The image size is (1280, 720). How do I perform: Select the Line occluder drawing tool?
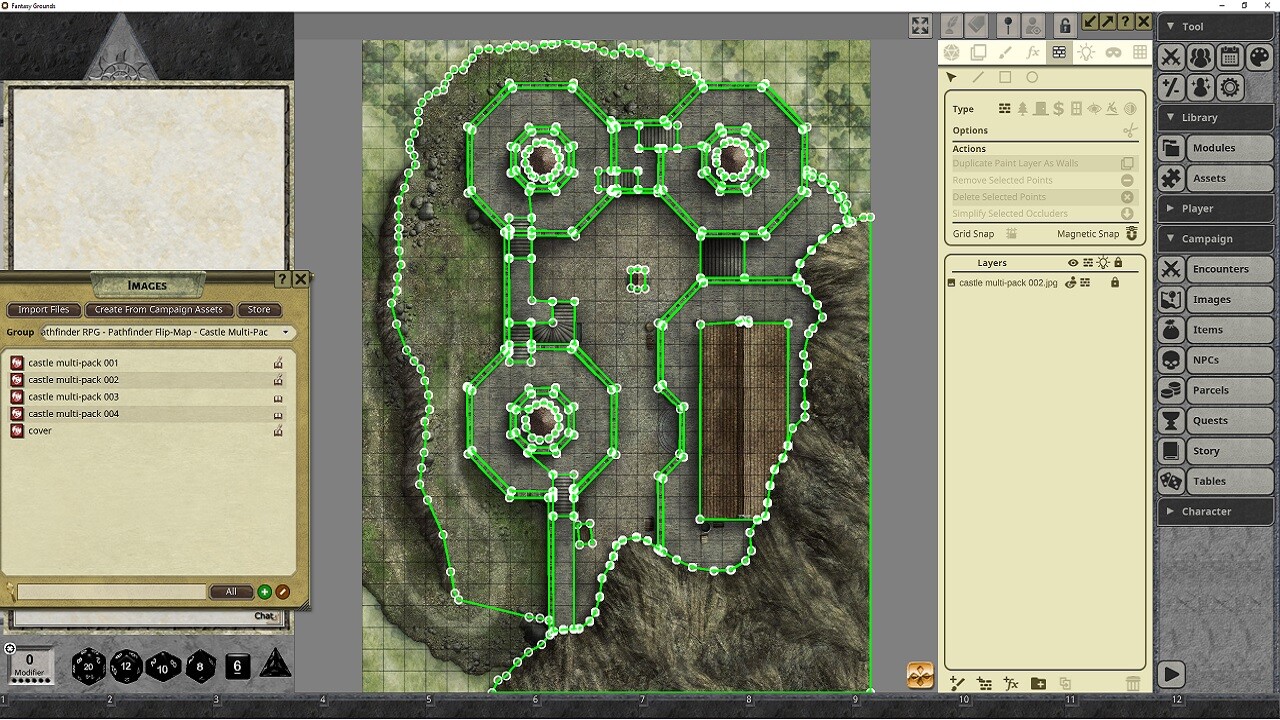coord(977,77)
